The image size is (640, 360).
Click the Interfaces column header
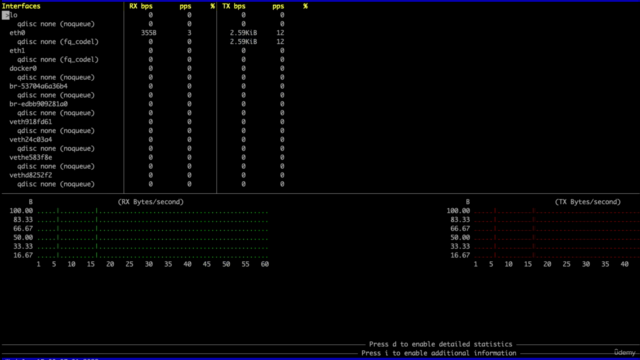coord(21,6)
